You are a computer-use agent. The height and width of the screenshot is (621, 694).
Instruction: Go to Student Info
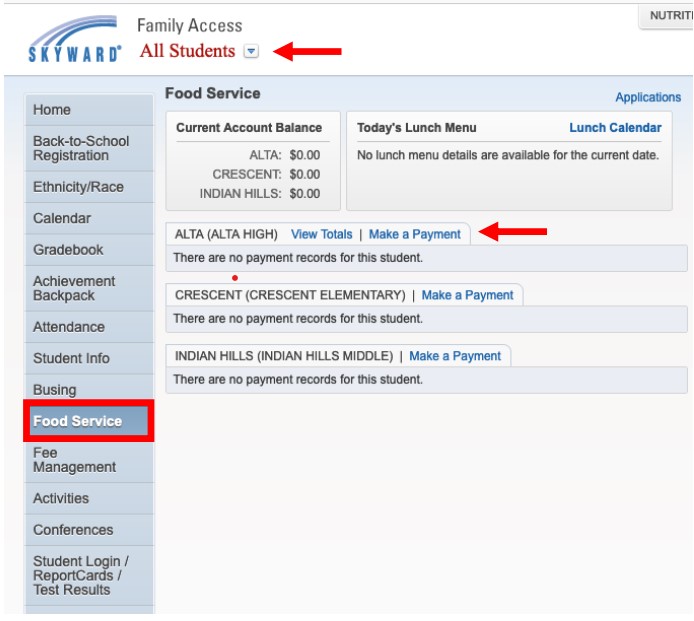tap(71, 358)
